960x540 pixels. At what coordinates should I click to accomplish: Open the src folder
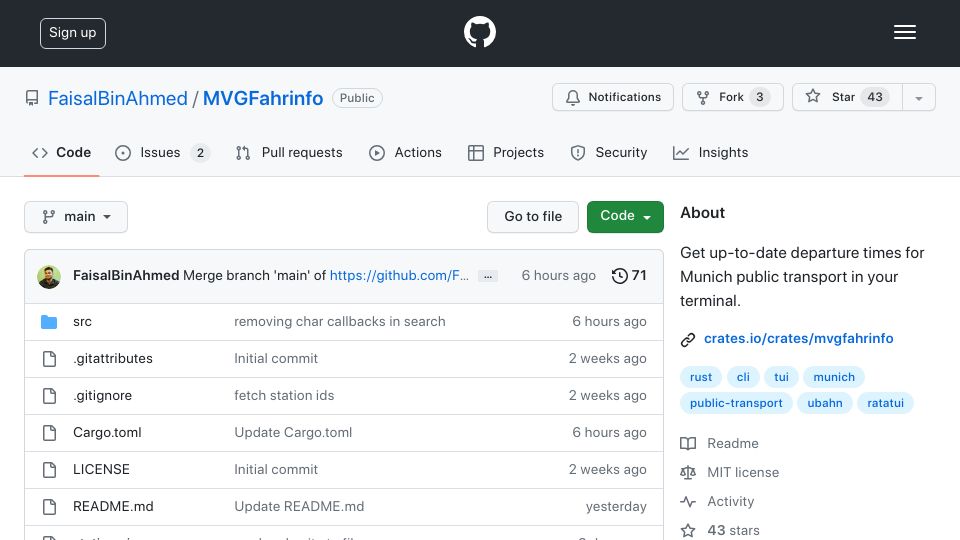click(82, 321)
